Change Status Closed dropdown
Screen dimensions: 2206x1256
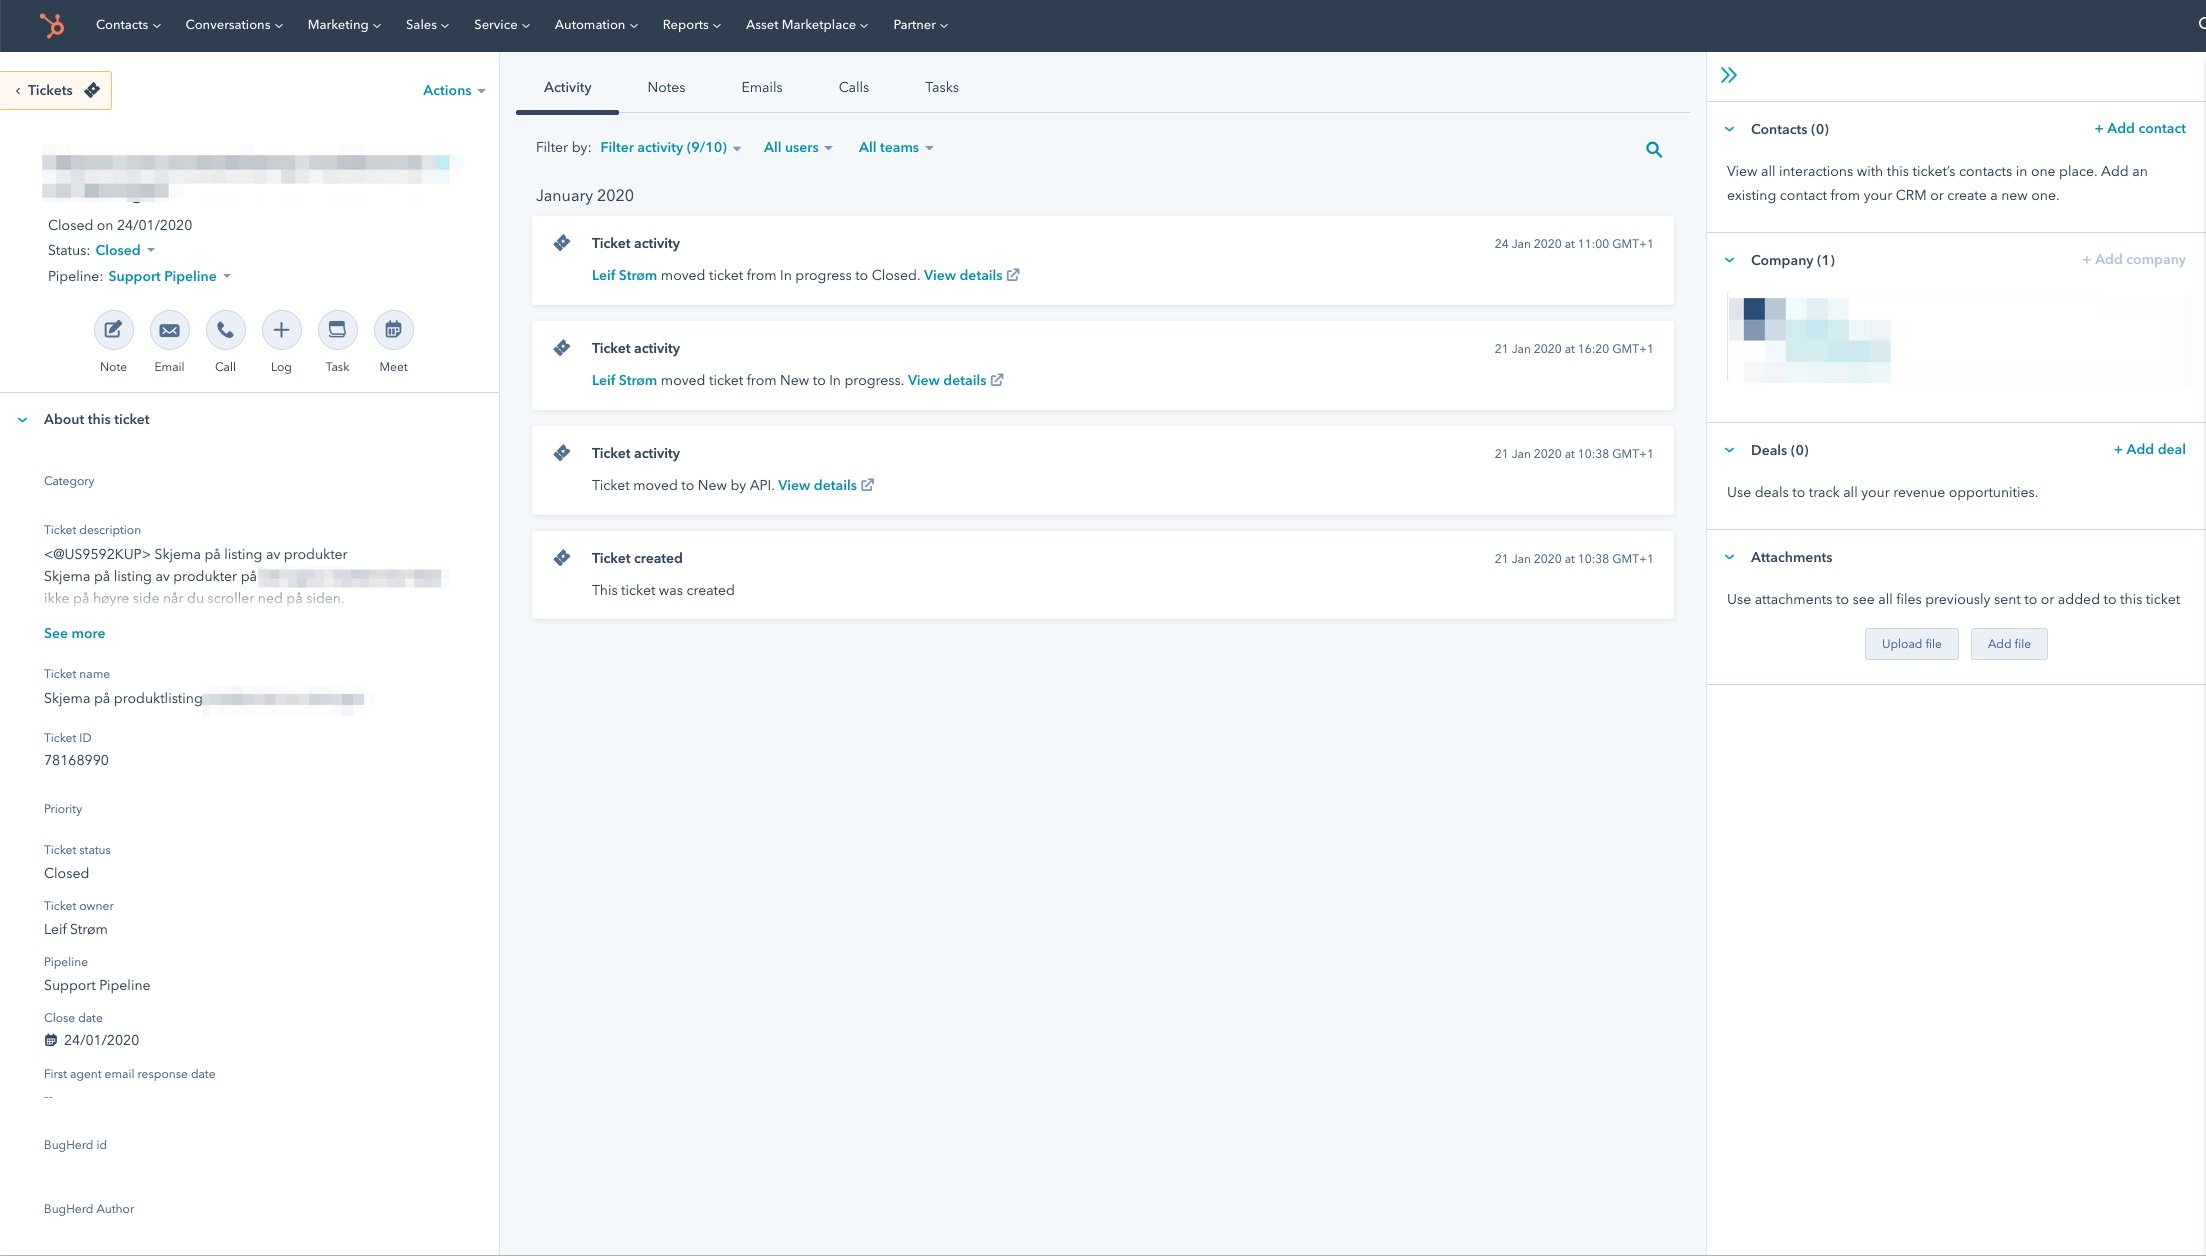coord(125,250)
